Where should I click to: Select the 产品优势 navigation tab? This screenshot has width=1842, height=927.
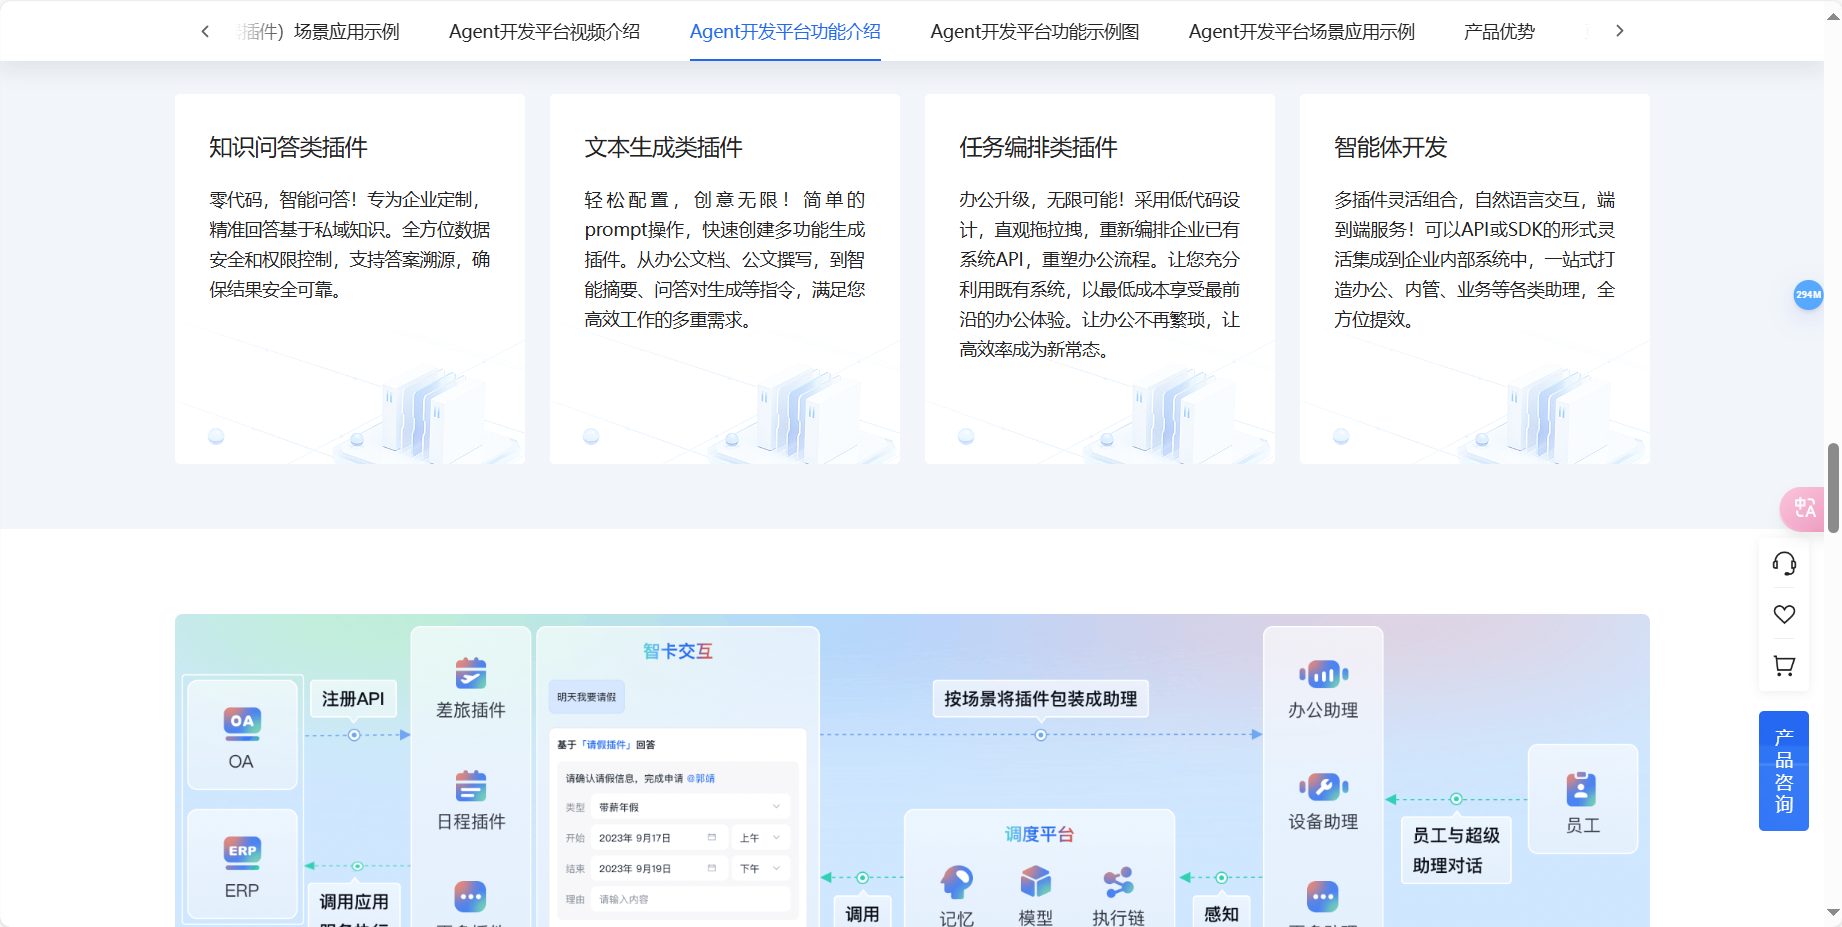point(1498,31)
